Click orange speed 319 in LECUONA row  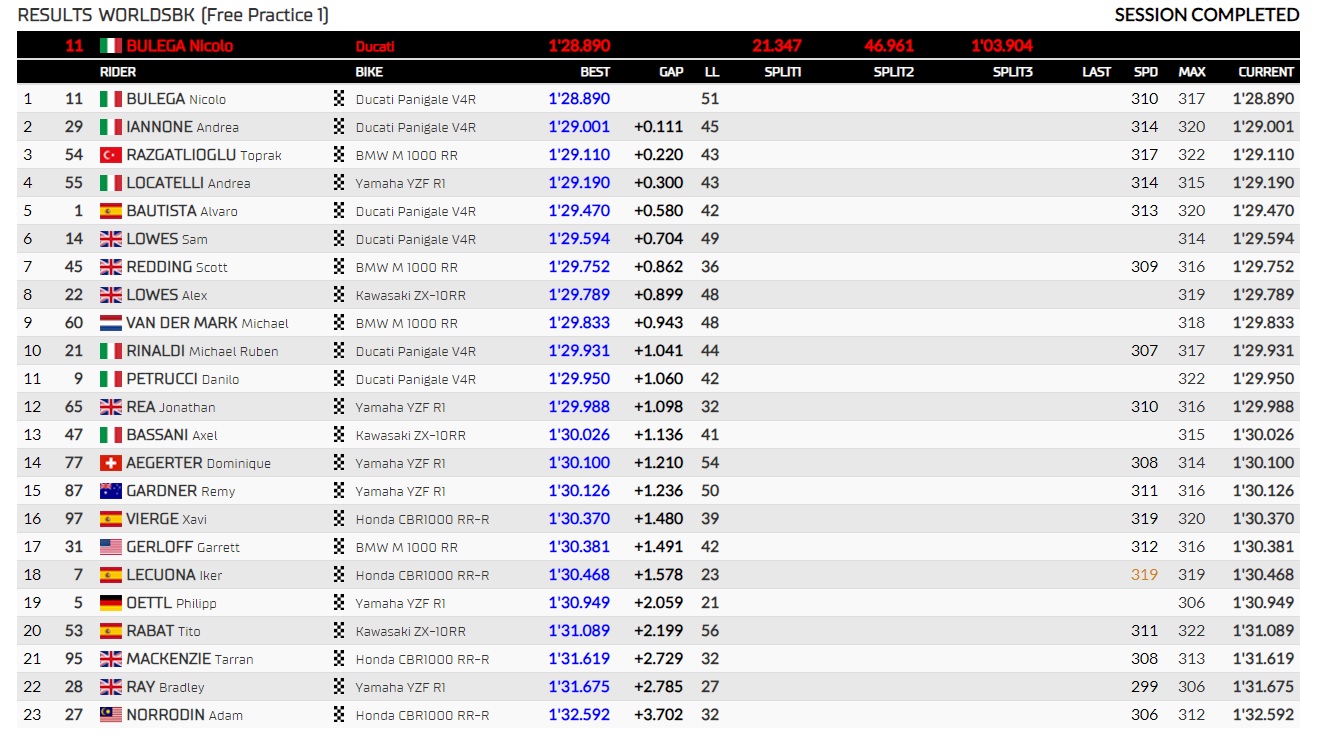tap(1145, 575)
